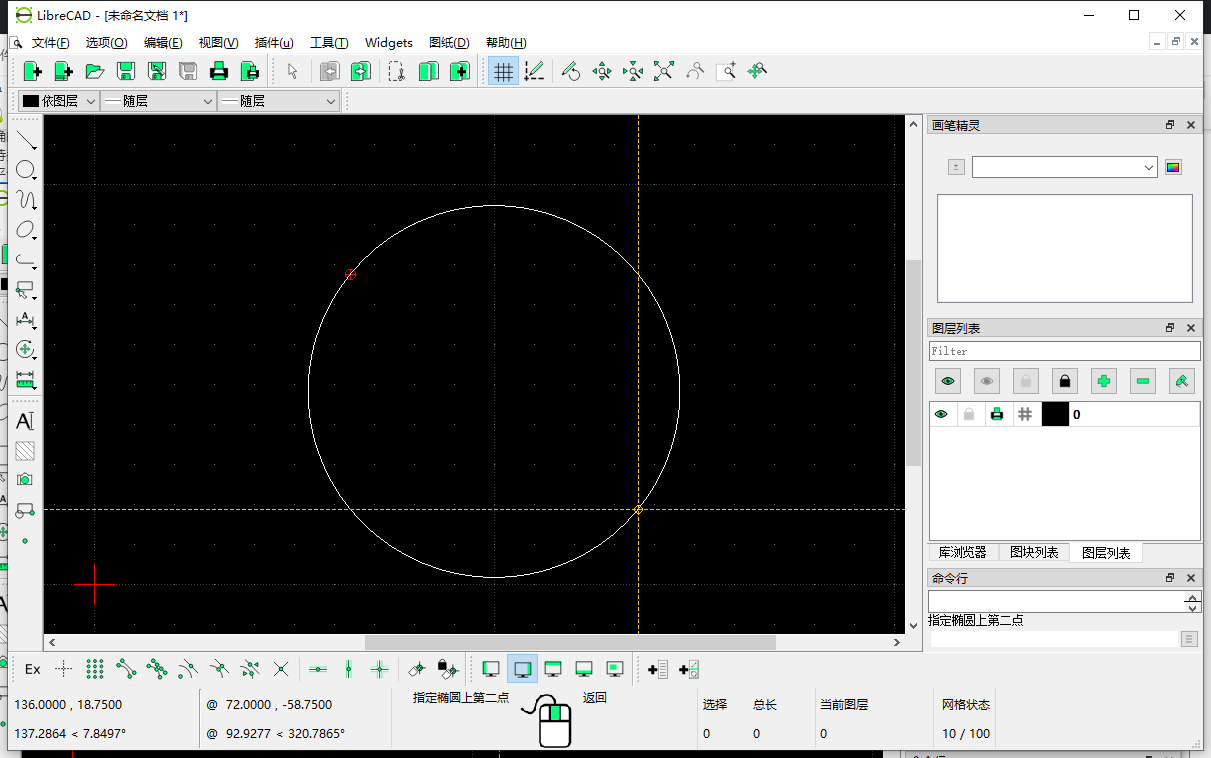Screen dimensions: 1211x758
Task: Click the Paste icon in the toolbar
Action: [x=459, y=71]
